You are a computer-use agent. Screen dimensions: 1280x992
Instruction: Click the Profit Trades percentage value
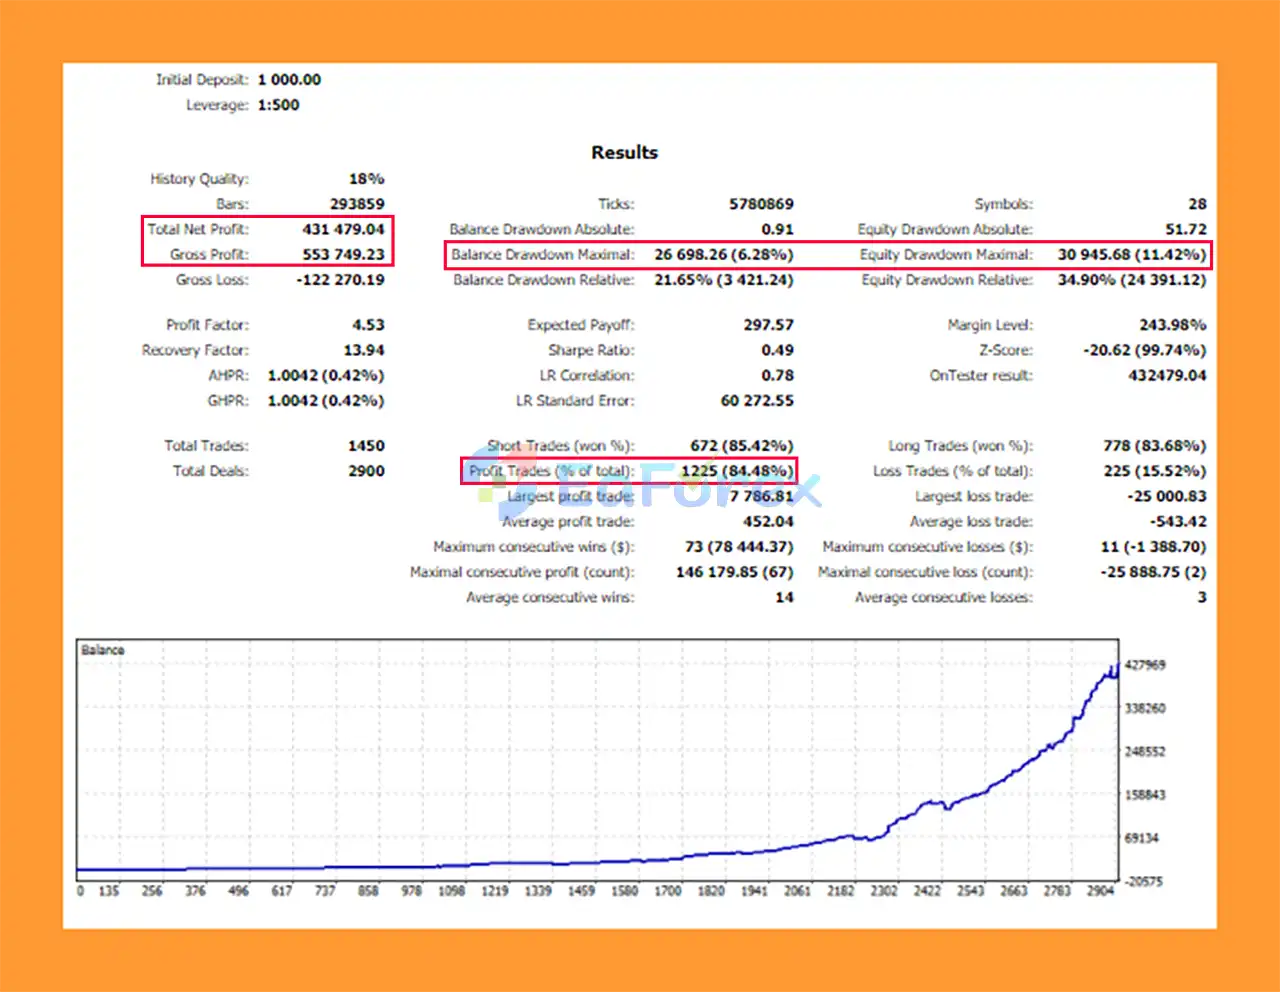click(x=737, y=471)
